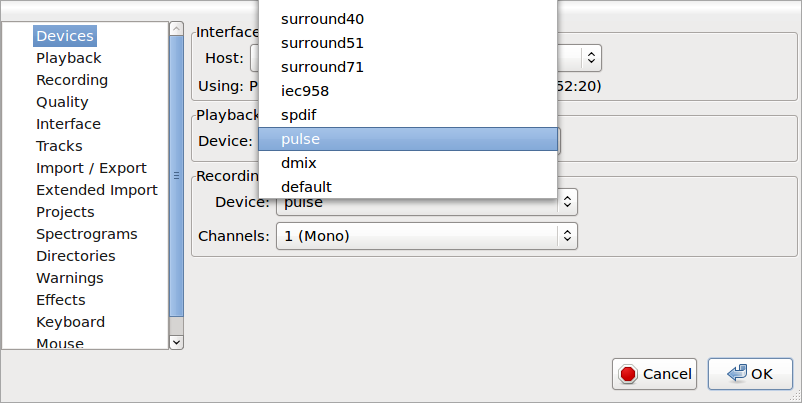Open the Recording Device dropdown
802x403 pixels.
[x=566, y=202]
